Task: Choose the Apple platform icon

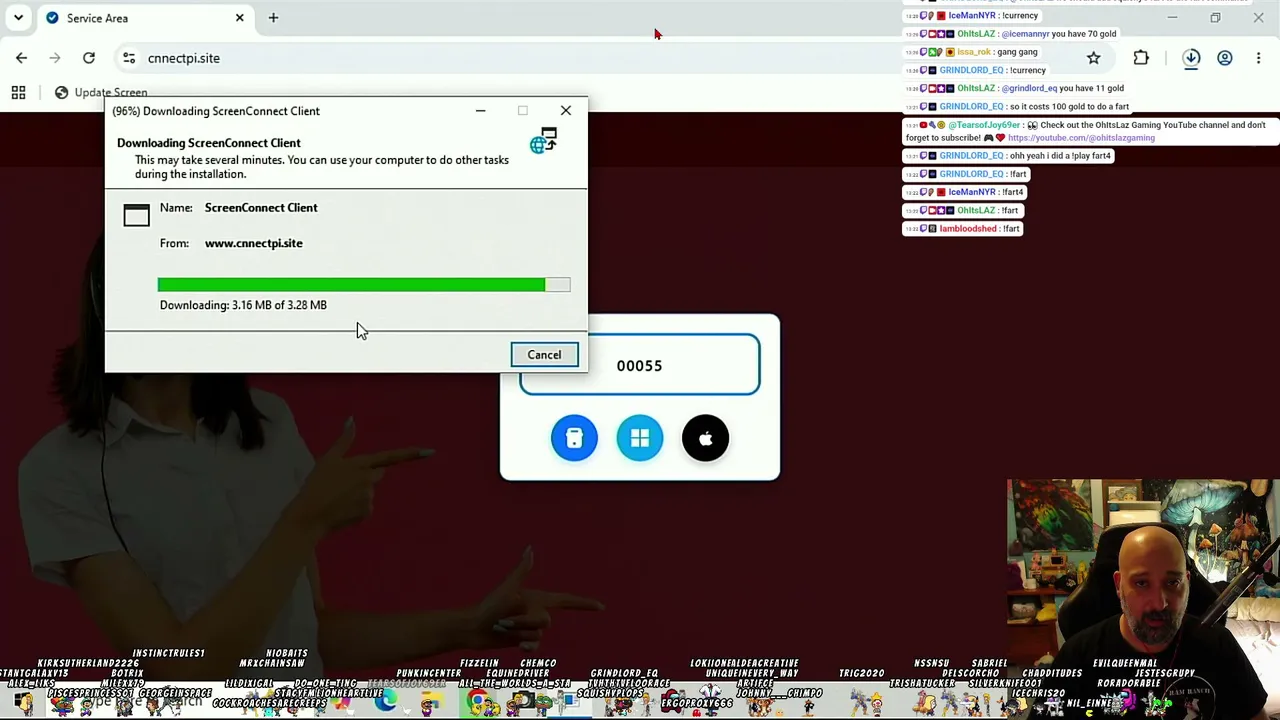Action: 706,438
